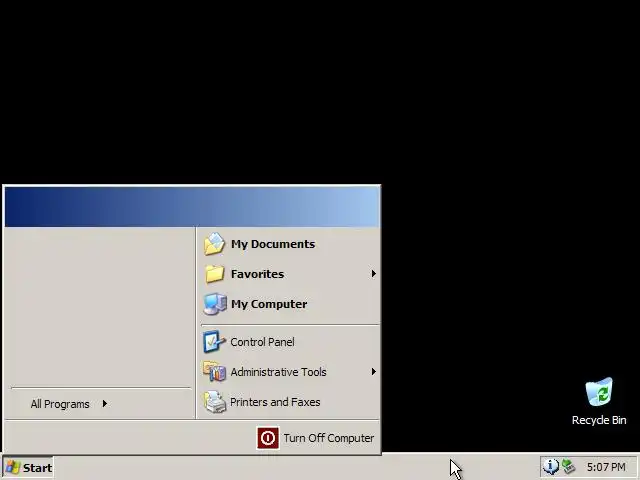Open the Printers and Faxes icon
640x480 pixels.
tap(215, 402)
